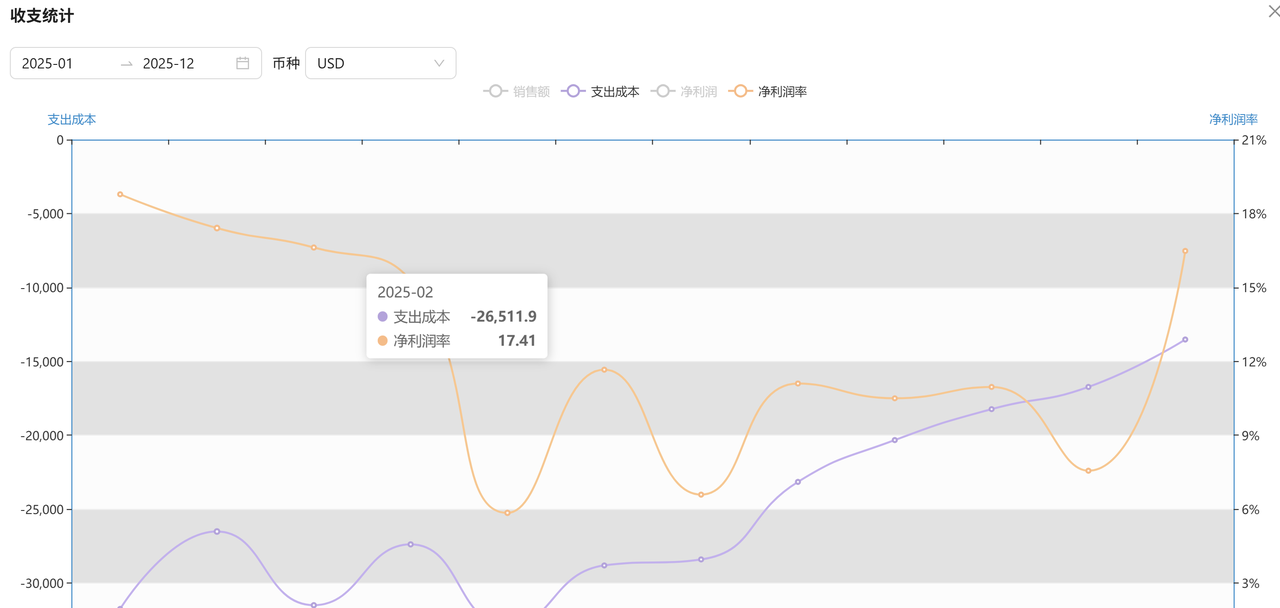Open the calendar icon in date range picker
The image size is (1280, 608).
click(242, 63)
